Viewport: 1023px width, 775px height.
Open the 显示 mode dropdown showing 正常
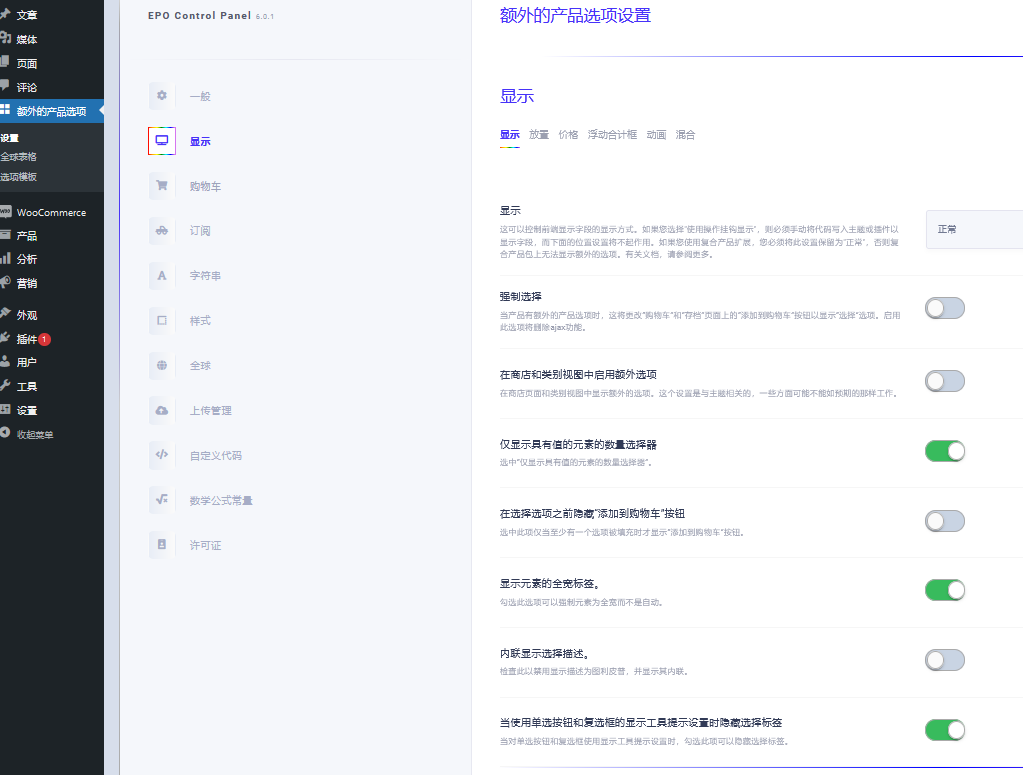tap(975, 230)
